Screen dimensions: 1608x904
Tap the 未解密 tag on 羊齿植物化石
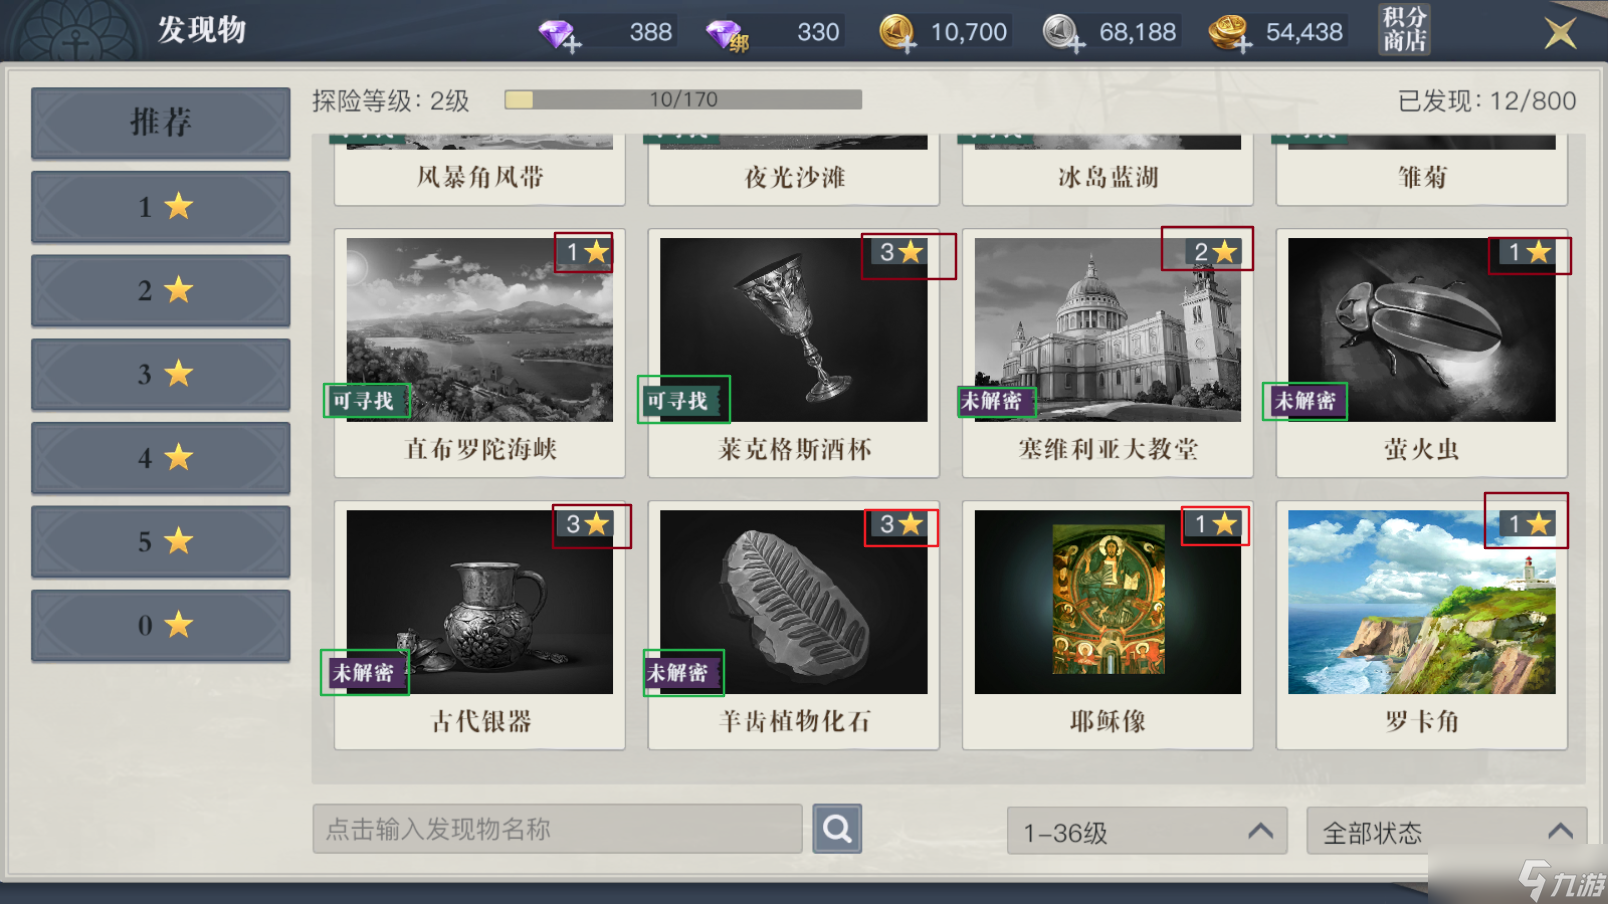tap(680, 673)
